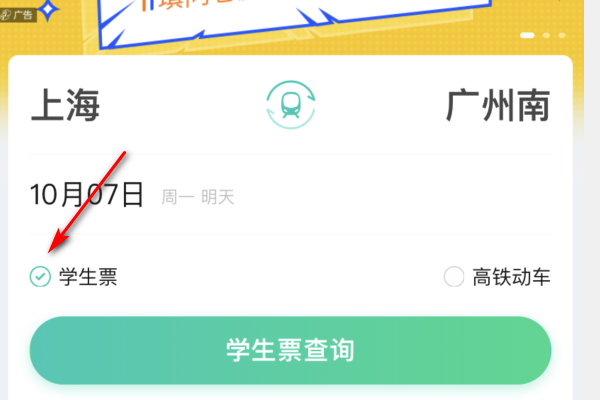This screenshot has height=400, width=600.
Task: Click the green check mark of 学生票
Action: pyautogui.click(x=40, y=276)
